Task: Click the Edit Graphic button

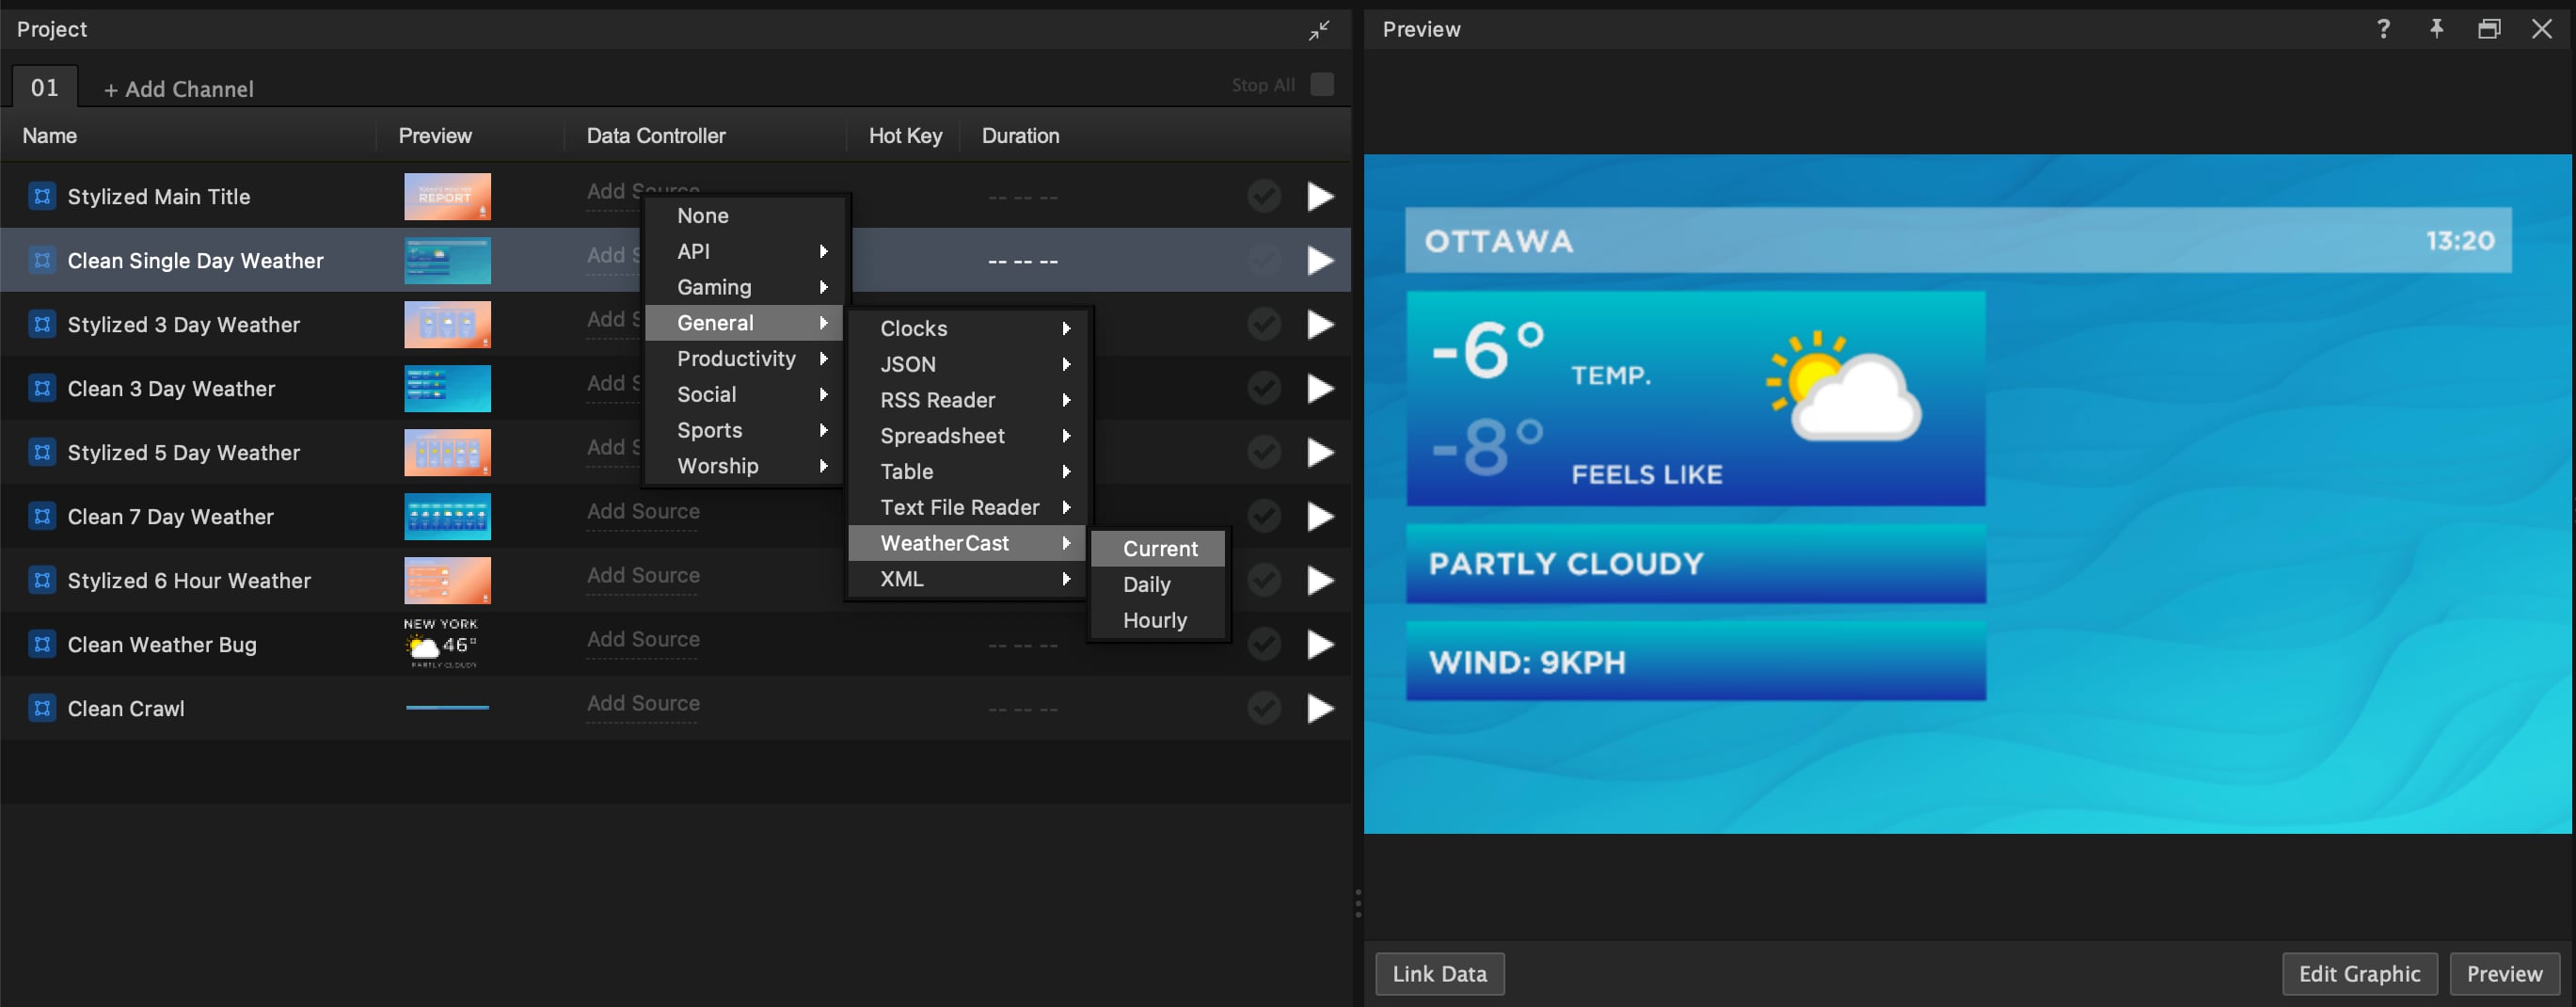Action: point(2359,974)
